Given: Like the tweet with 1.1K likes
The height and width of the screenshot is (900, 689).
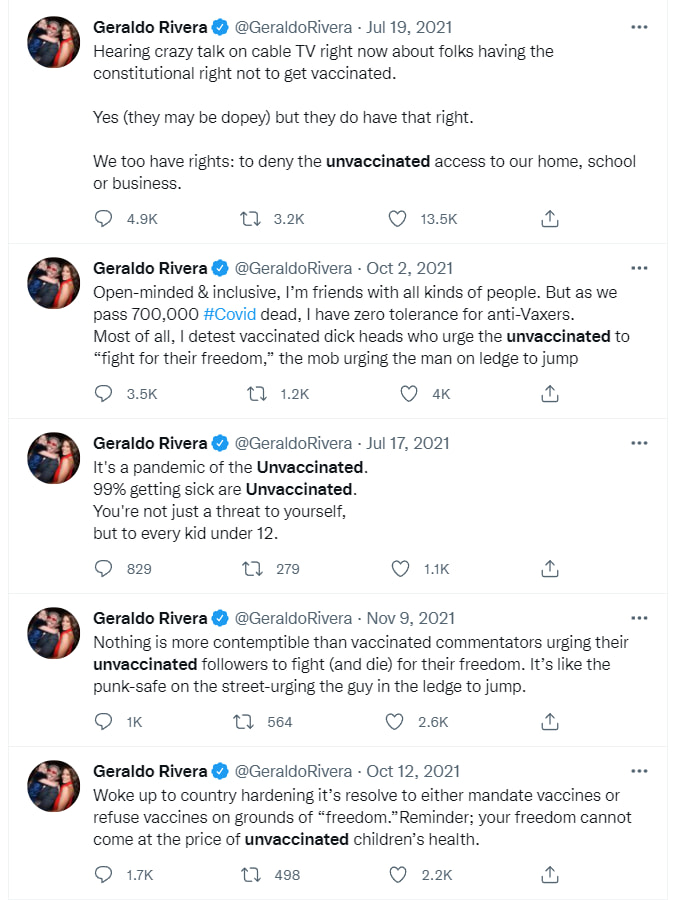Looking at the screenshot, I should point(401,569).
